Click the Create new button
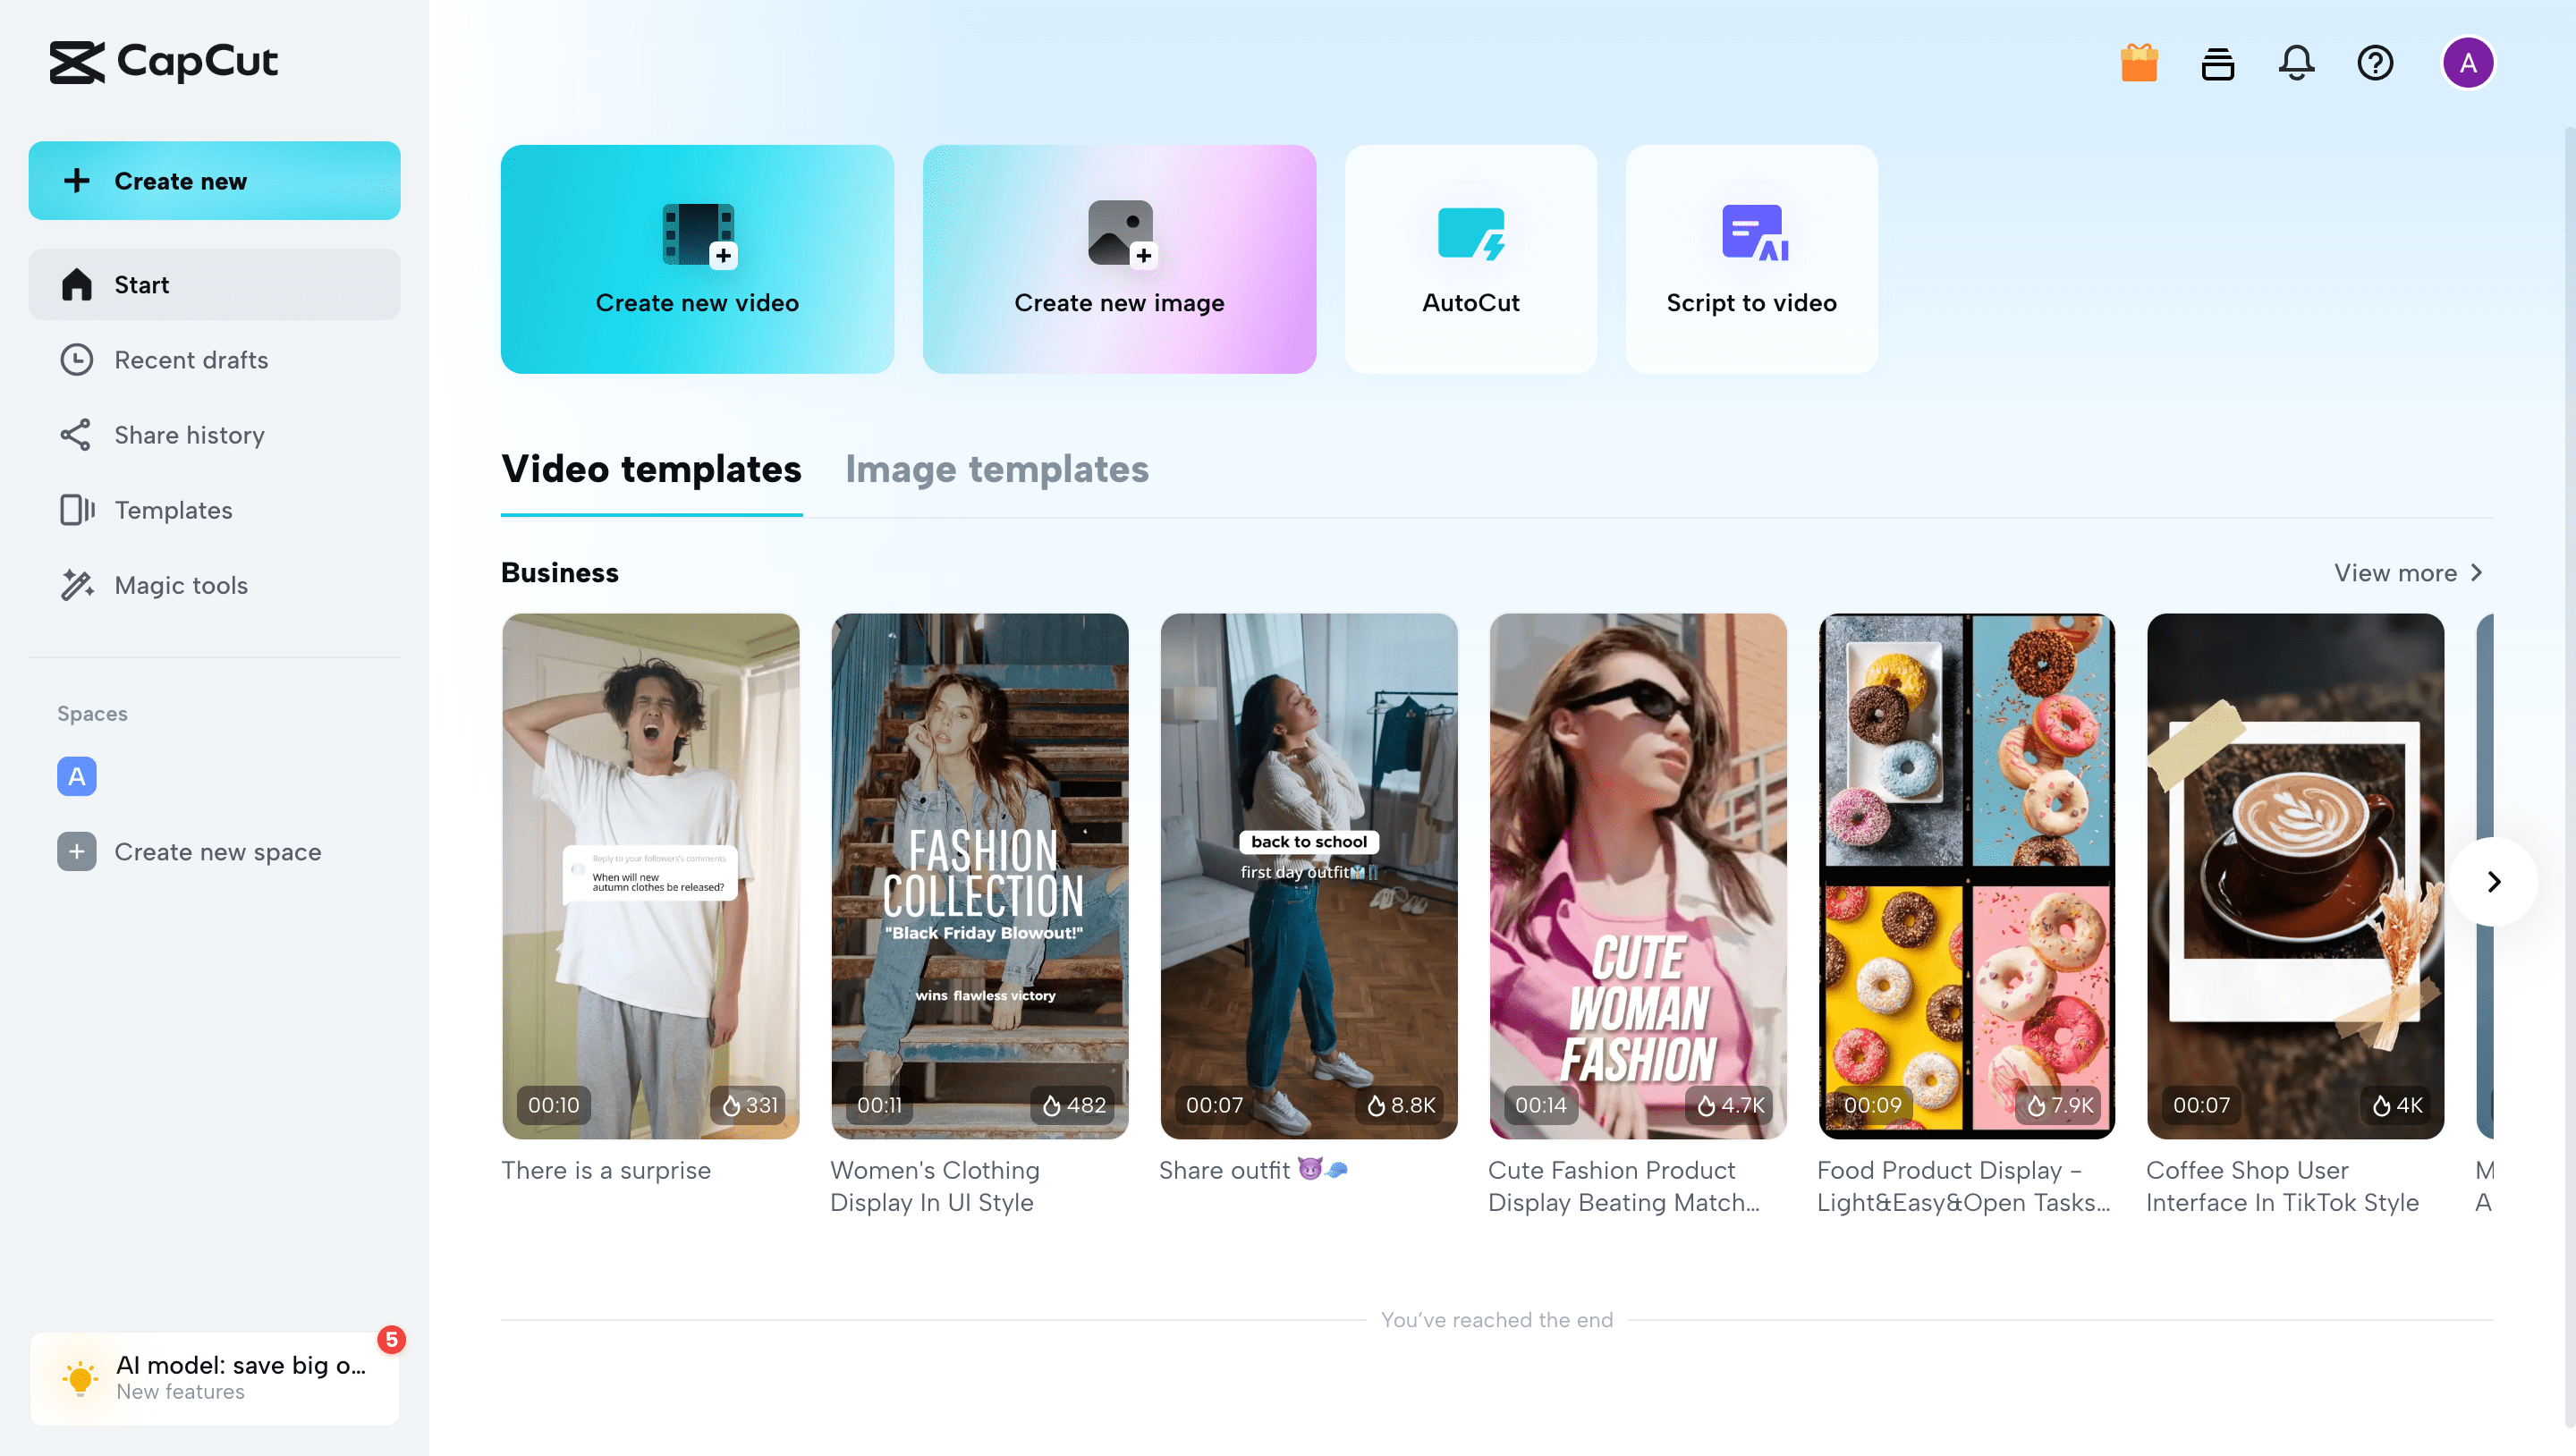This screenshot has height=1456, width=2576. coord(214,181)
